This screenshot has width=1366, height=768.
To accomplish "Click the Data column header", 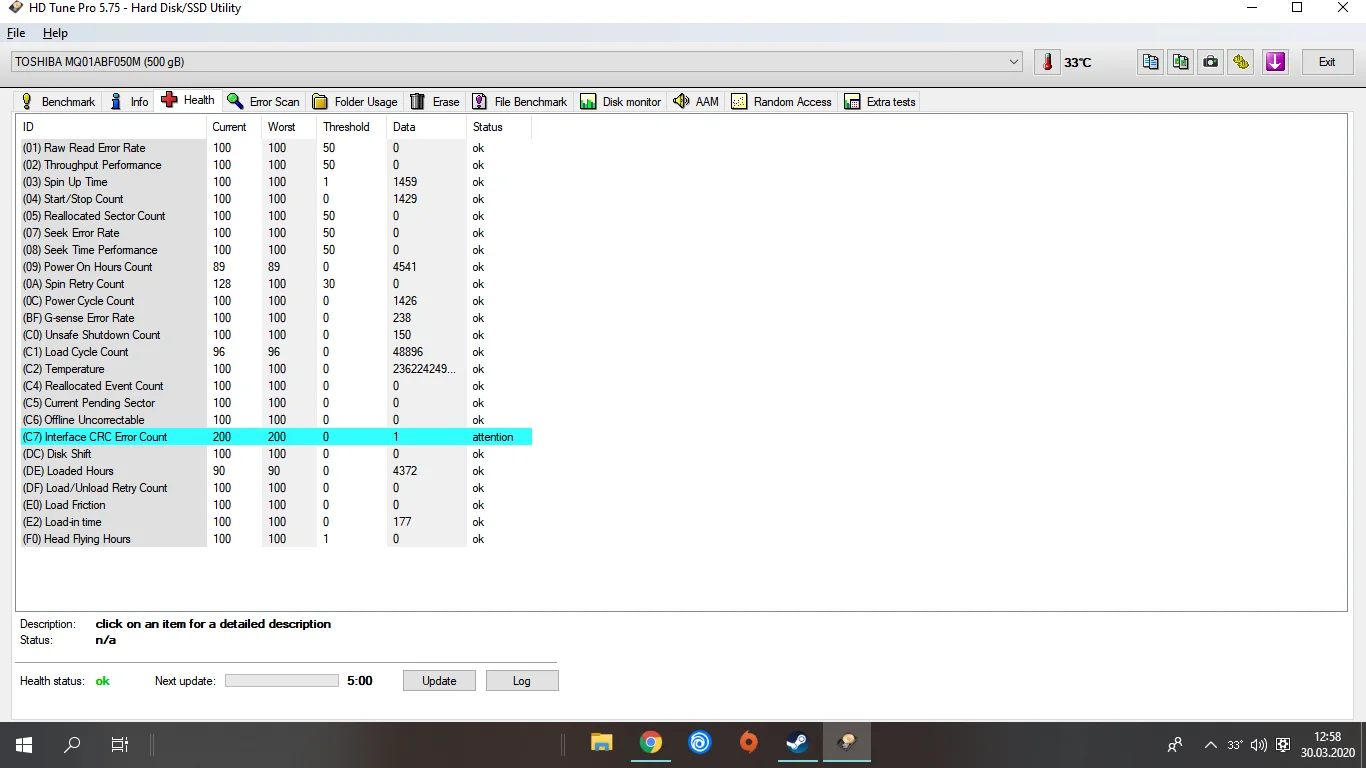I will pyautogui.click(x=426, y=127).
